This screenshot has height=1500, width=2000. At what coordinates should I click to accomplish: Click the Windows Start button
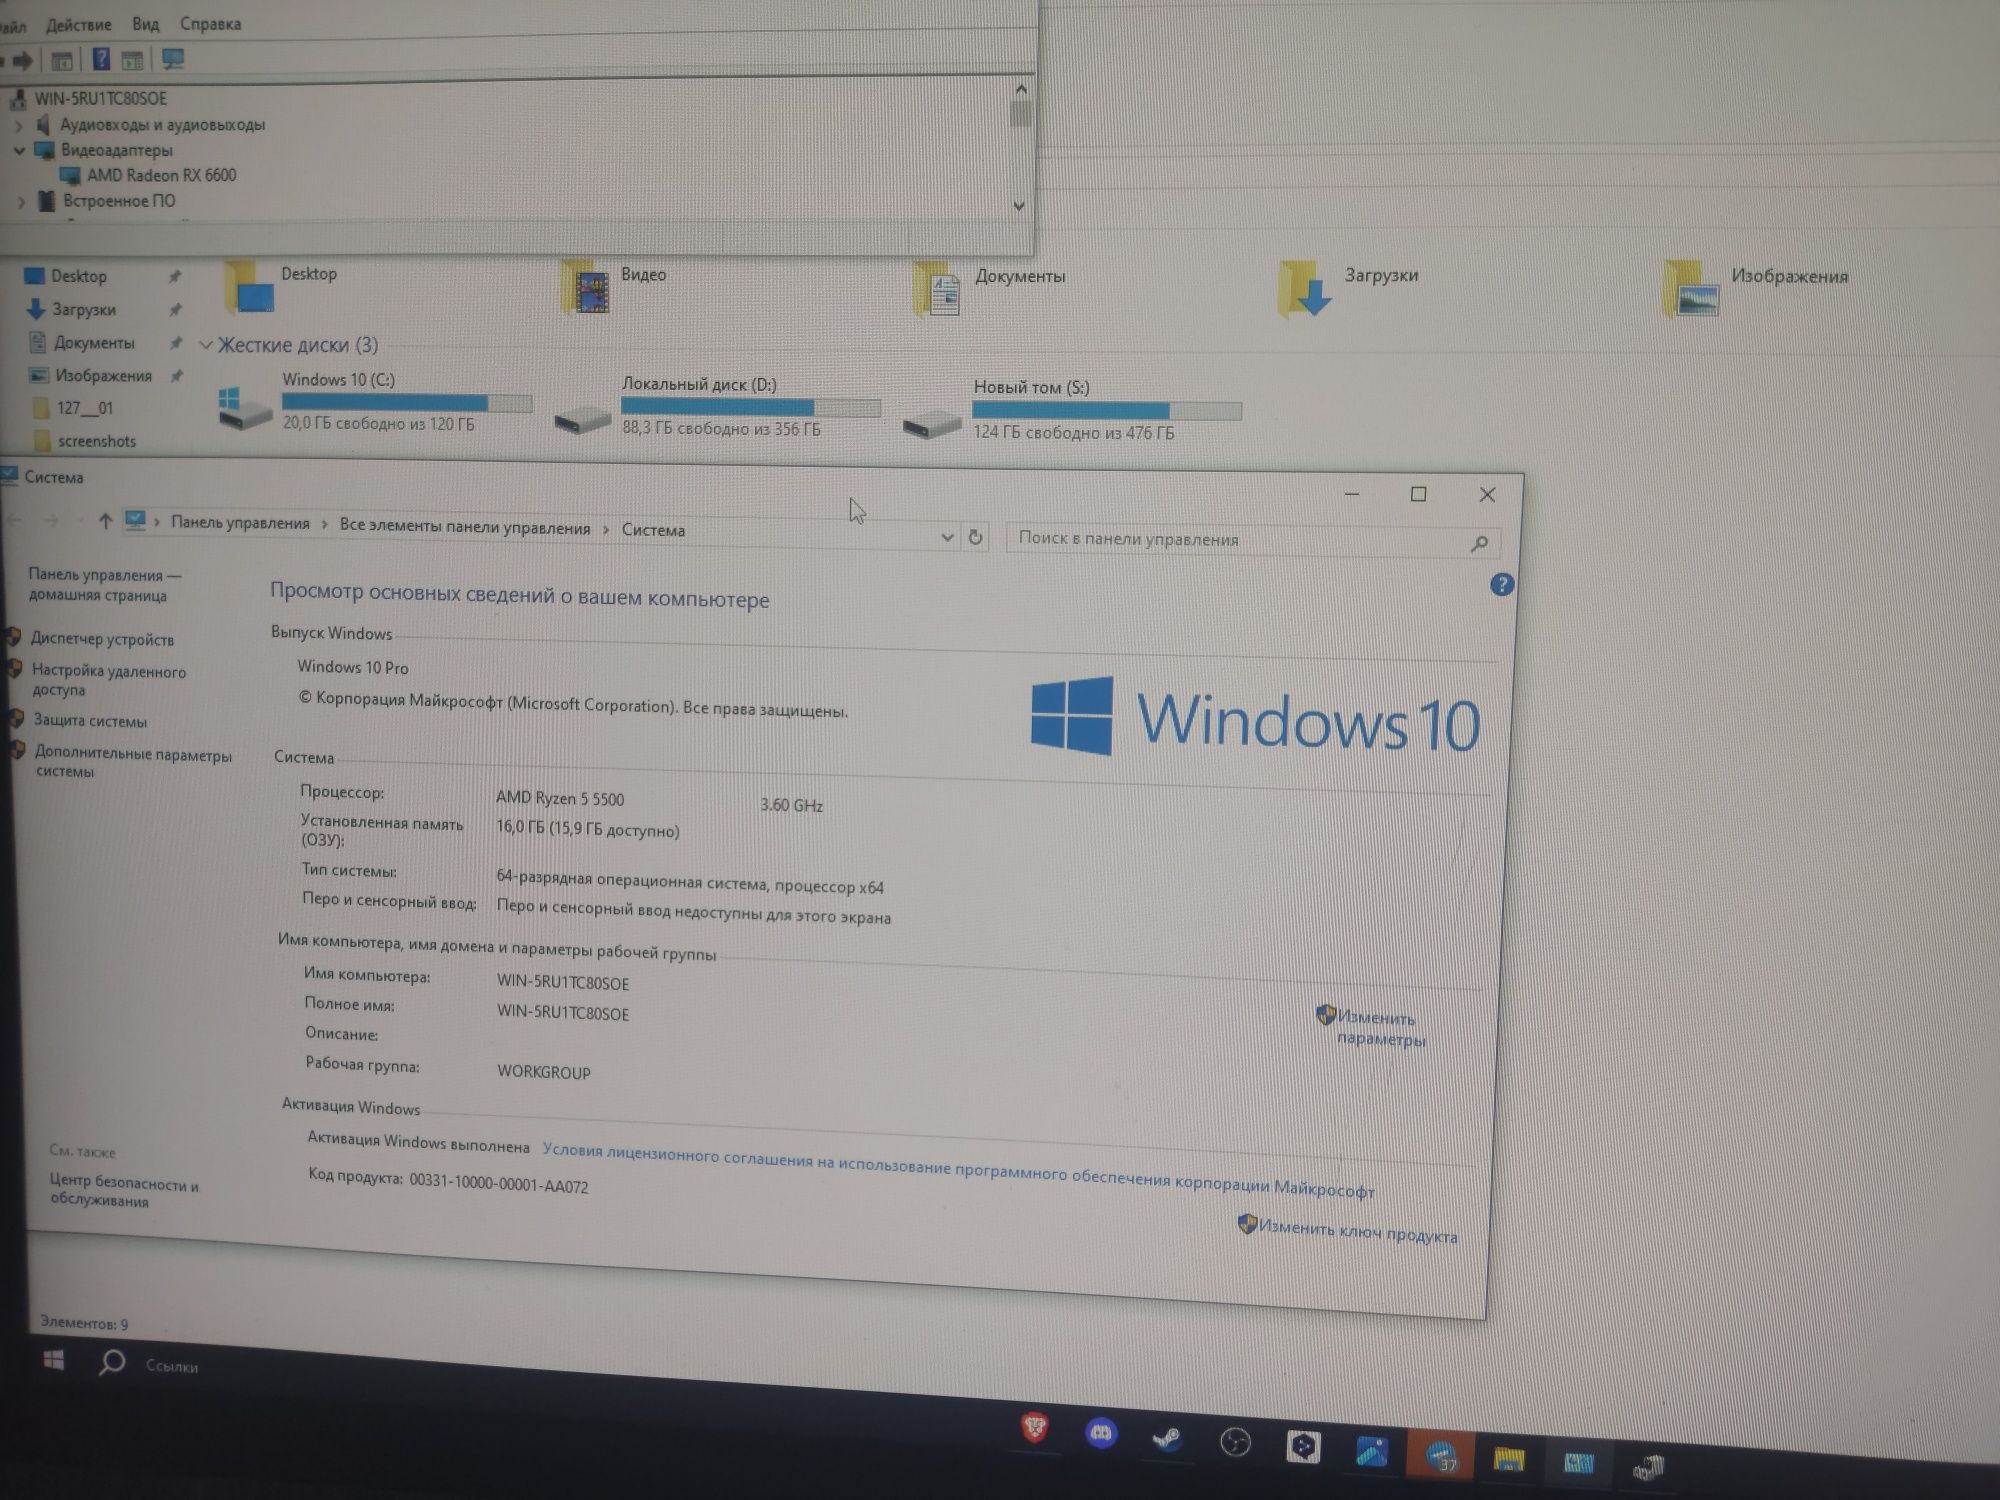click(54, 1360)
